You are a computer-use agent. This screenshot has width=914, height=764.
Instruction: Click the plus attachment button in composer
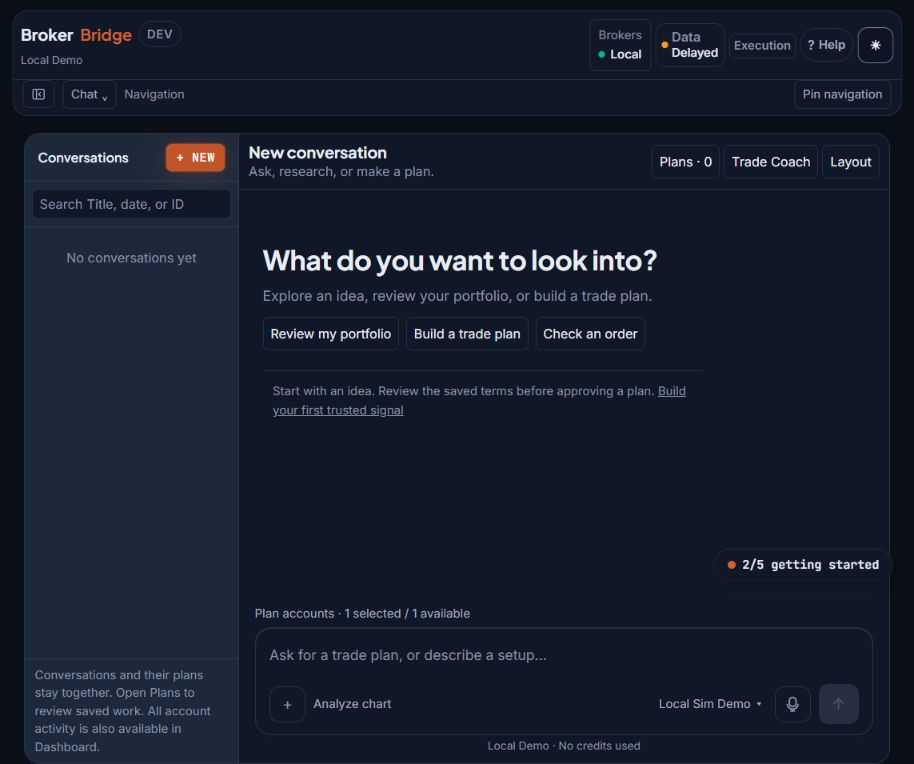287,705
